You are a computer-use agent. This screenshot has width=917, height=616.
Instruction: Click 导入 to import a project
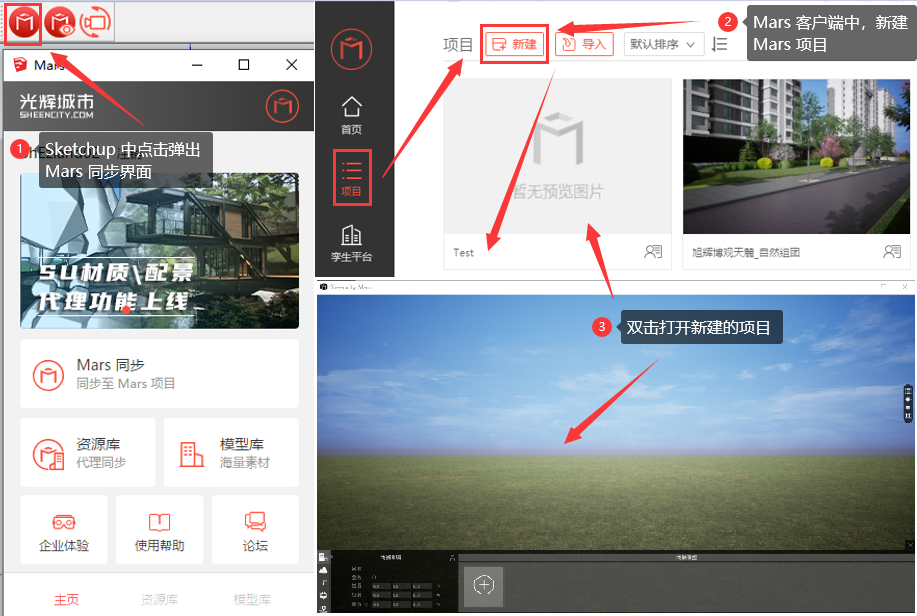point(584,44)
